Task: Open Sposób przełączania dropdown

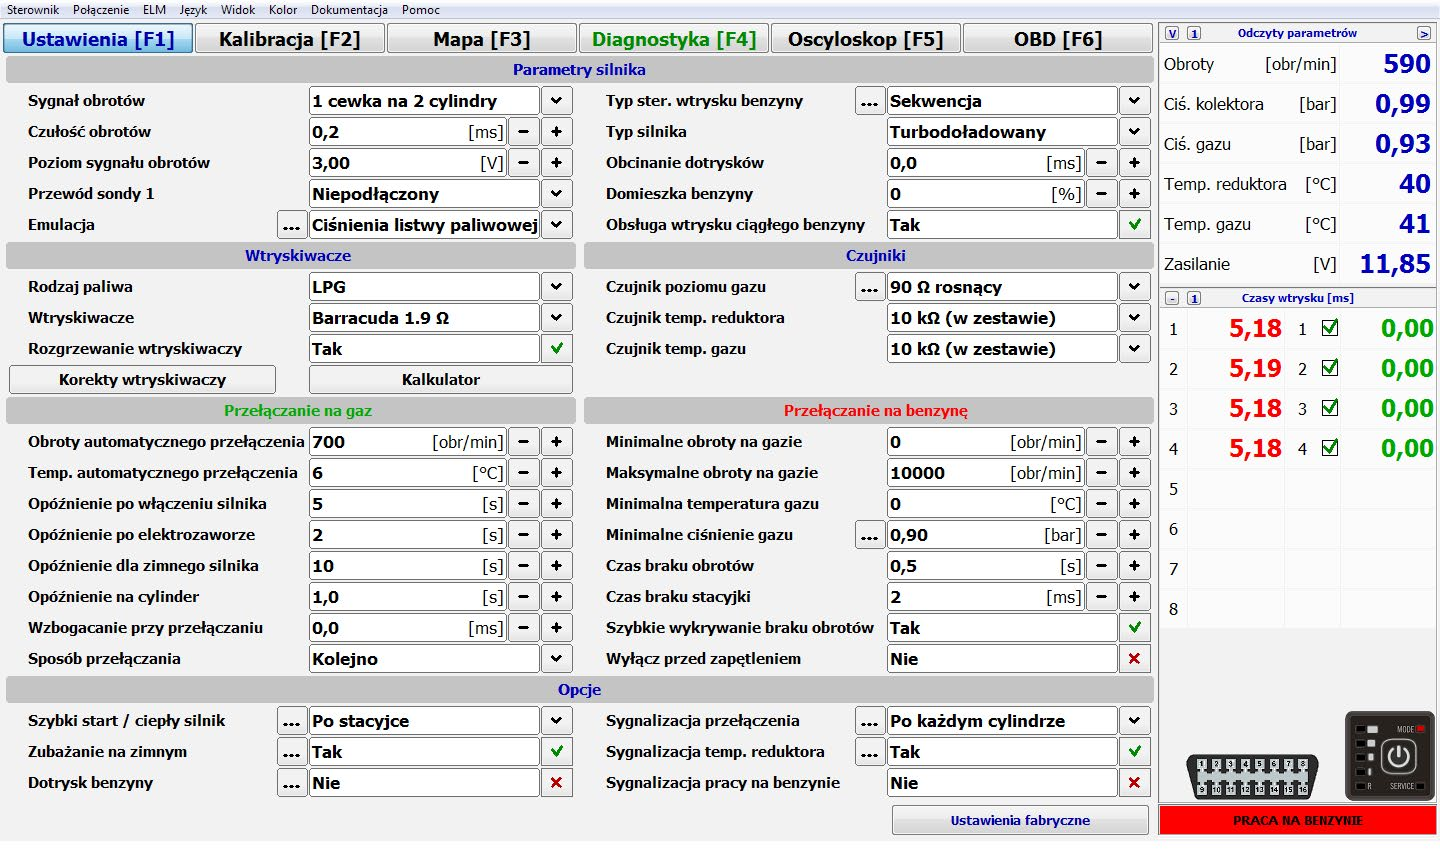Action: point(556,659)
